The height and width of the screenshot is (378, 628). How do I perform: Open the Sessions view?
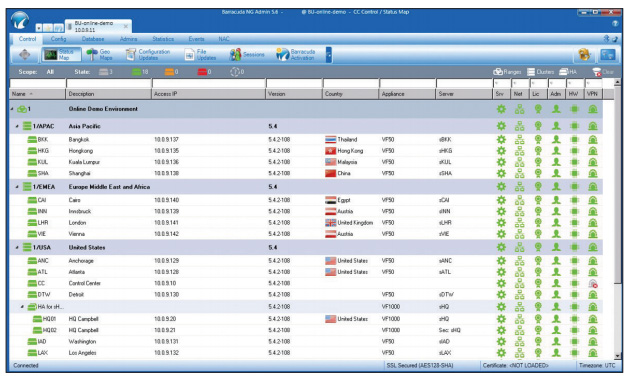coord(247,54)
